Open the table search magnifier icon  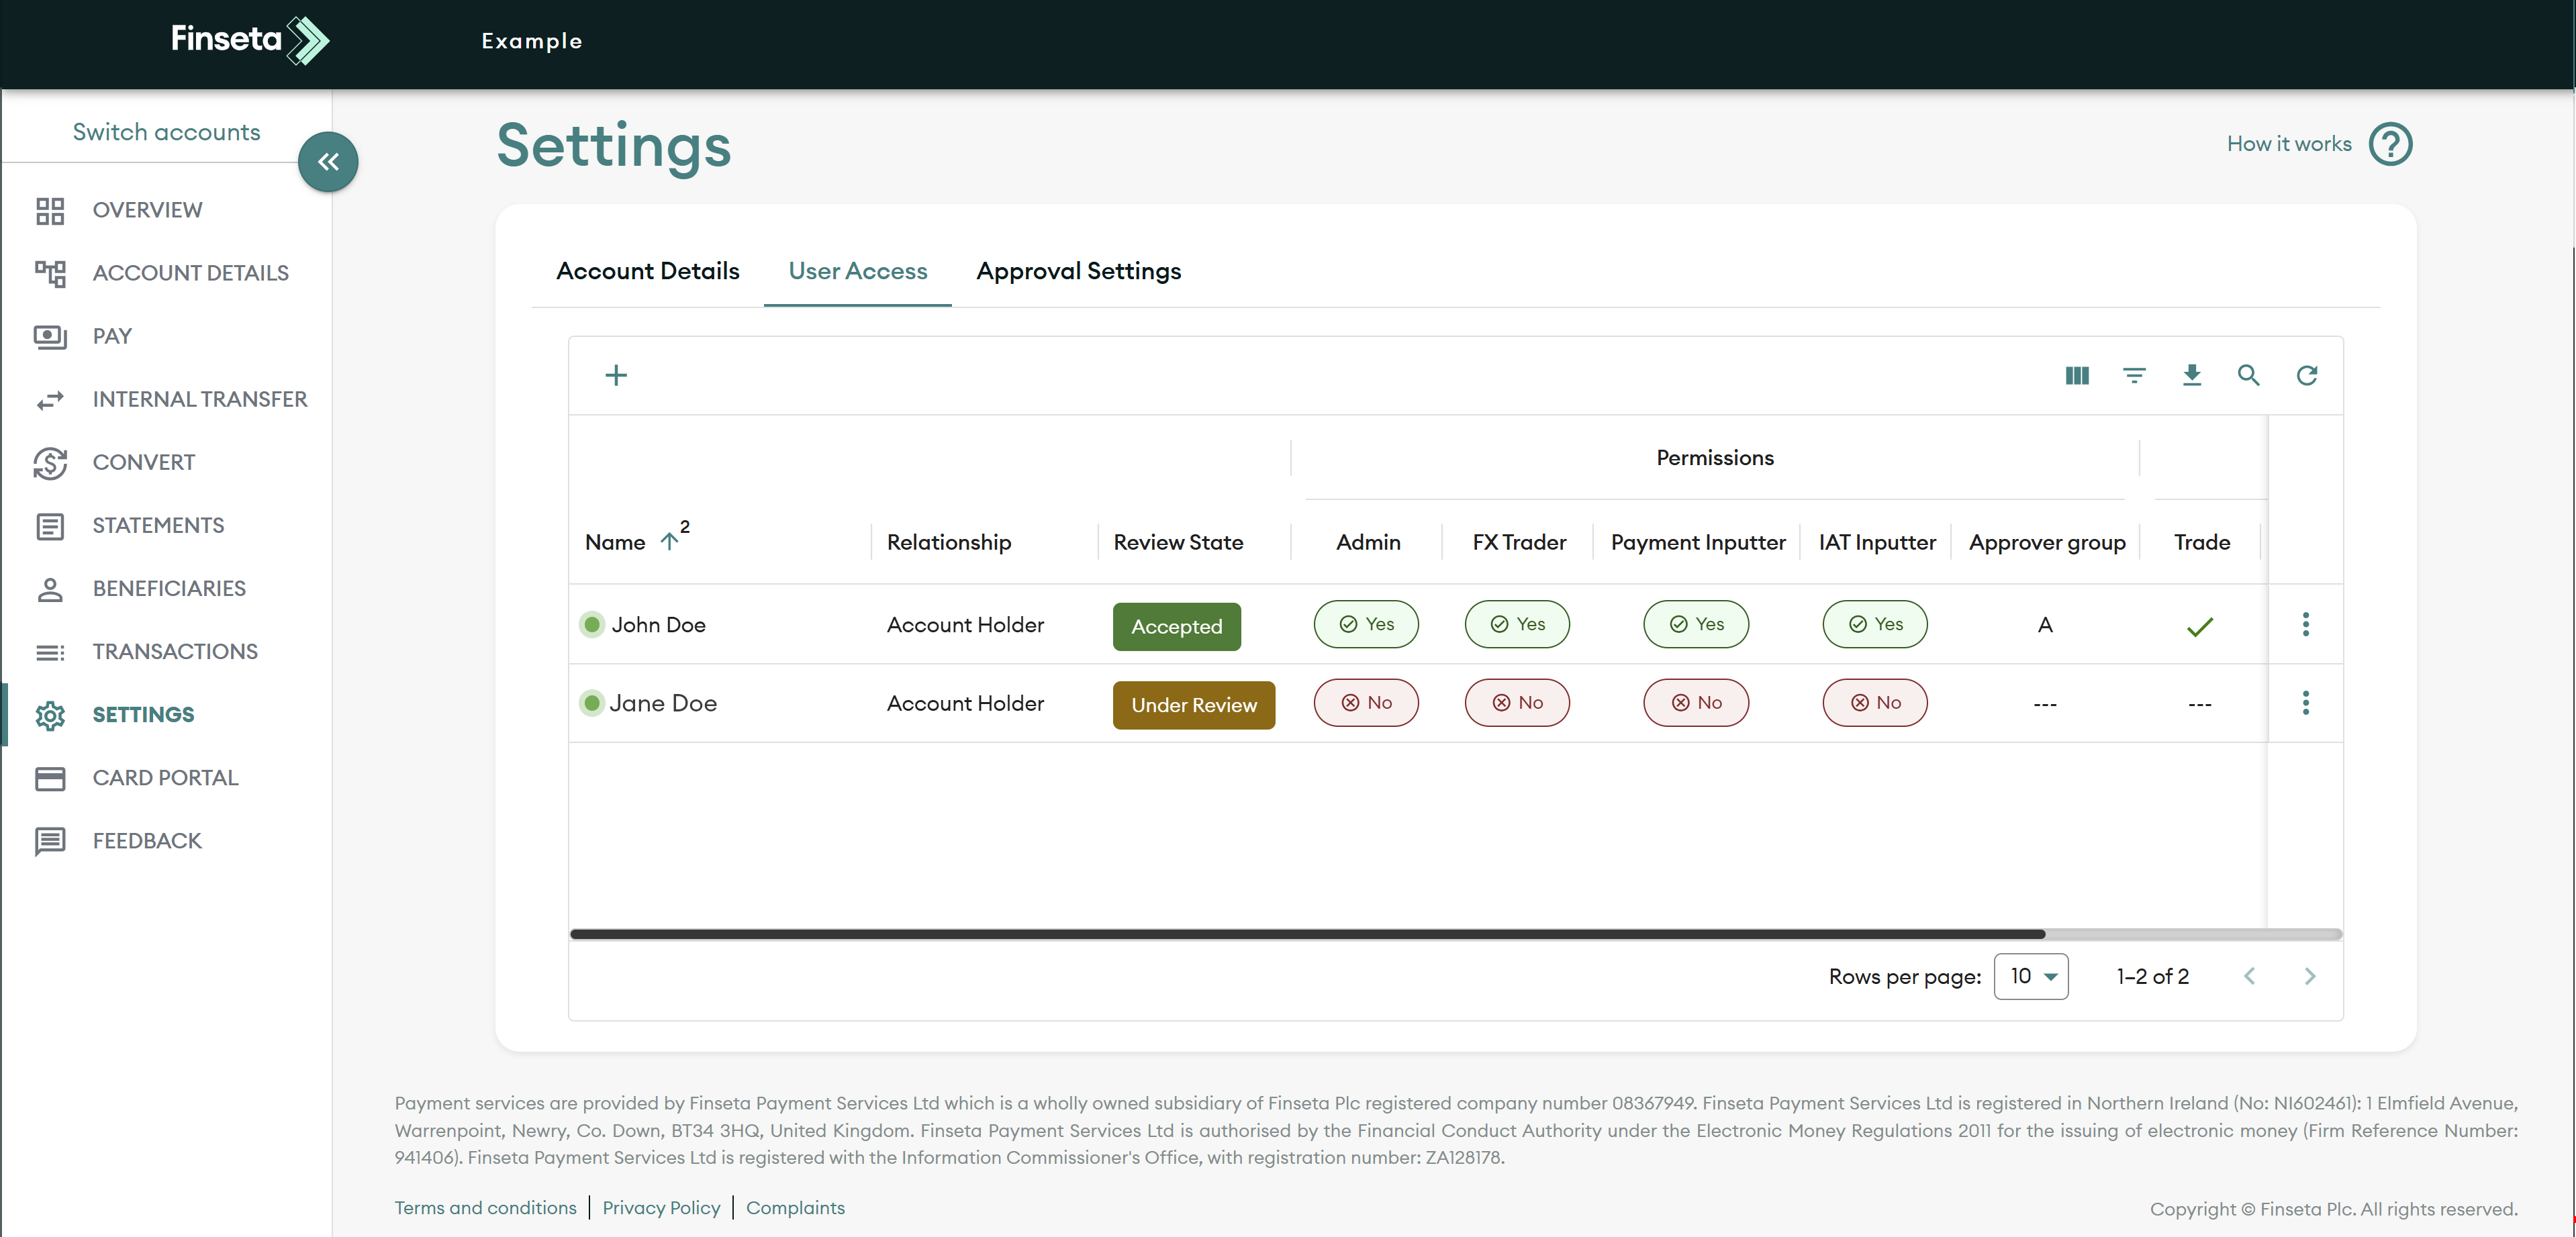pyautogui.click(x=2248, y=375)
